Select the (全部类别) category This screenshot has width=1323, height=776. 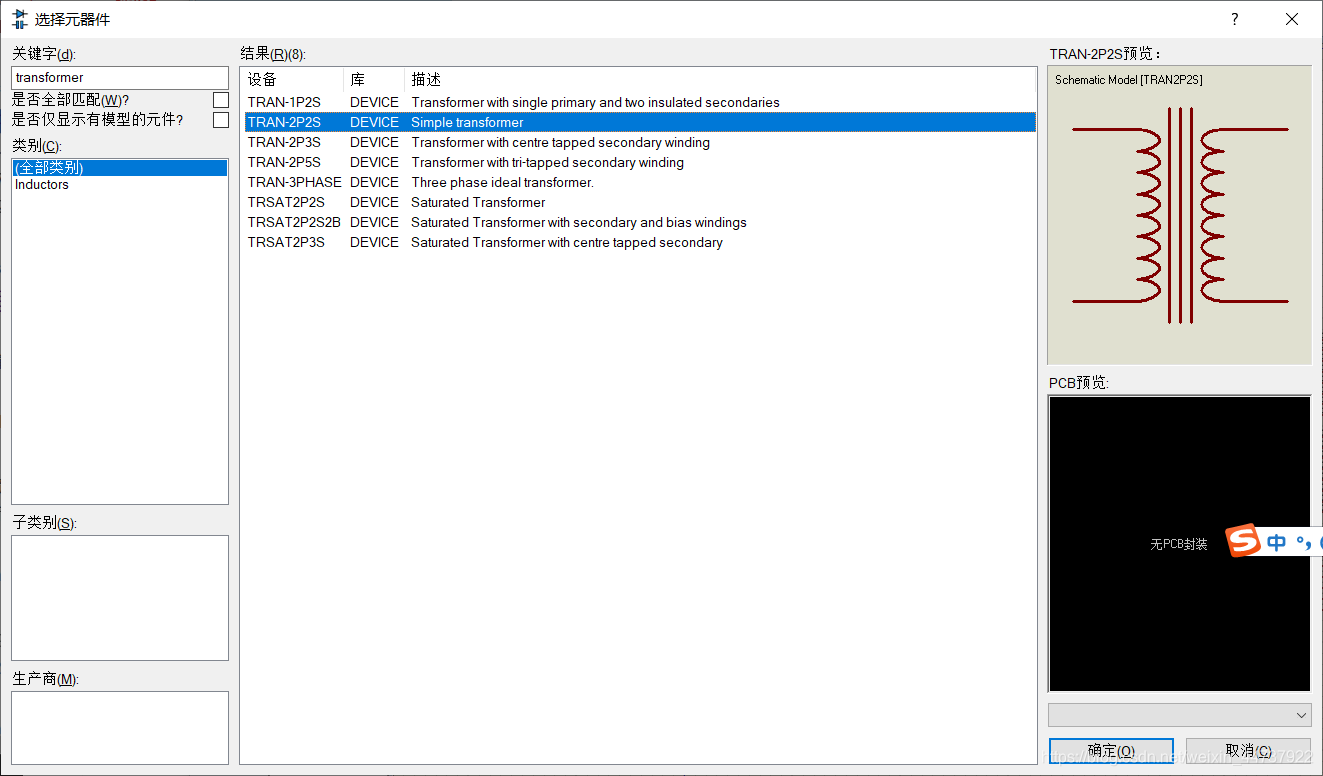tap(120, 168)
